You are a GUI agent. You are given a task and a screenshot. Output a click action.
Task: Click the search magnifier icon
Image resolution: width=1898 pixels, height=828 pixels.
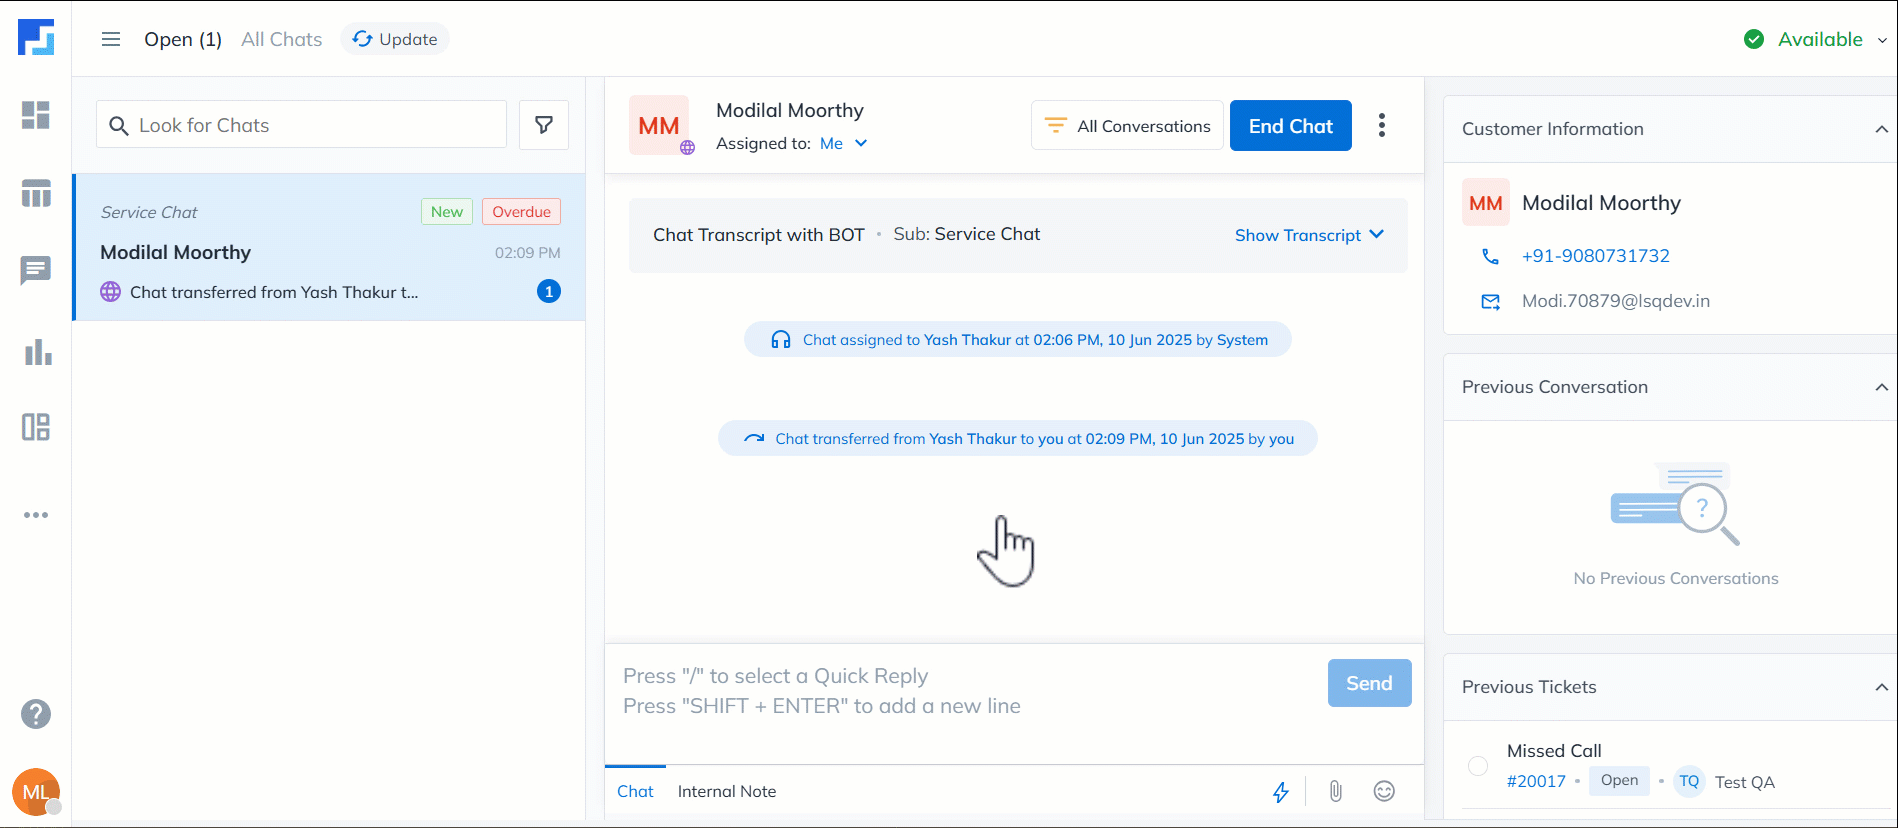click(x=119, y=126)
